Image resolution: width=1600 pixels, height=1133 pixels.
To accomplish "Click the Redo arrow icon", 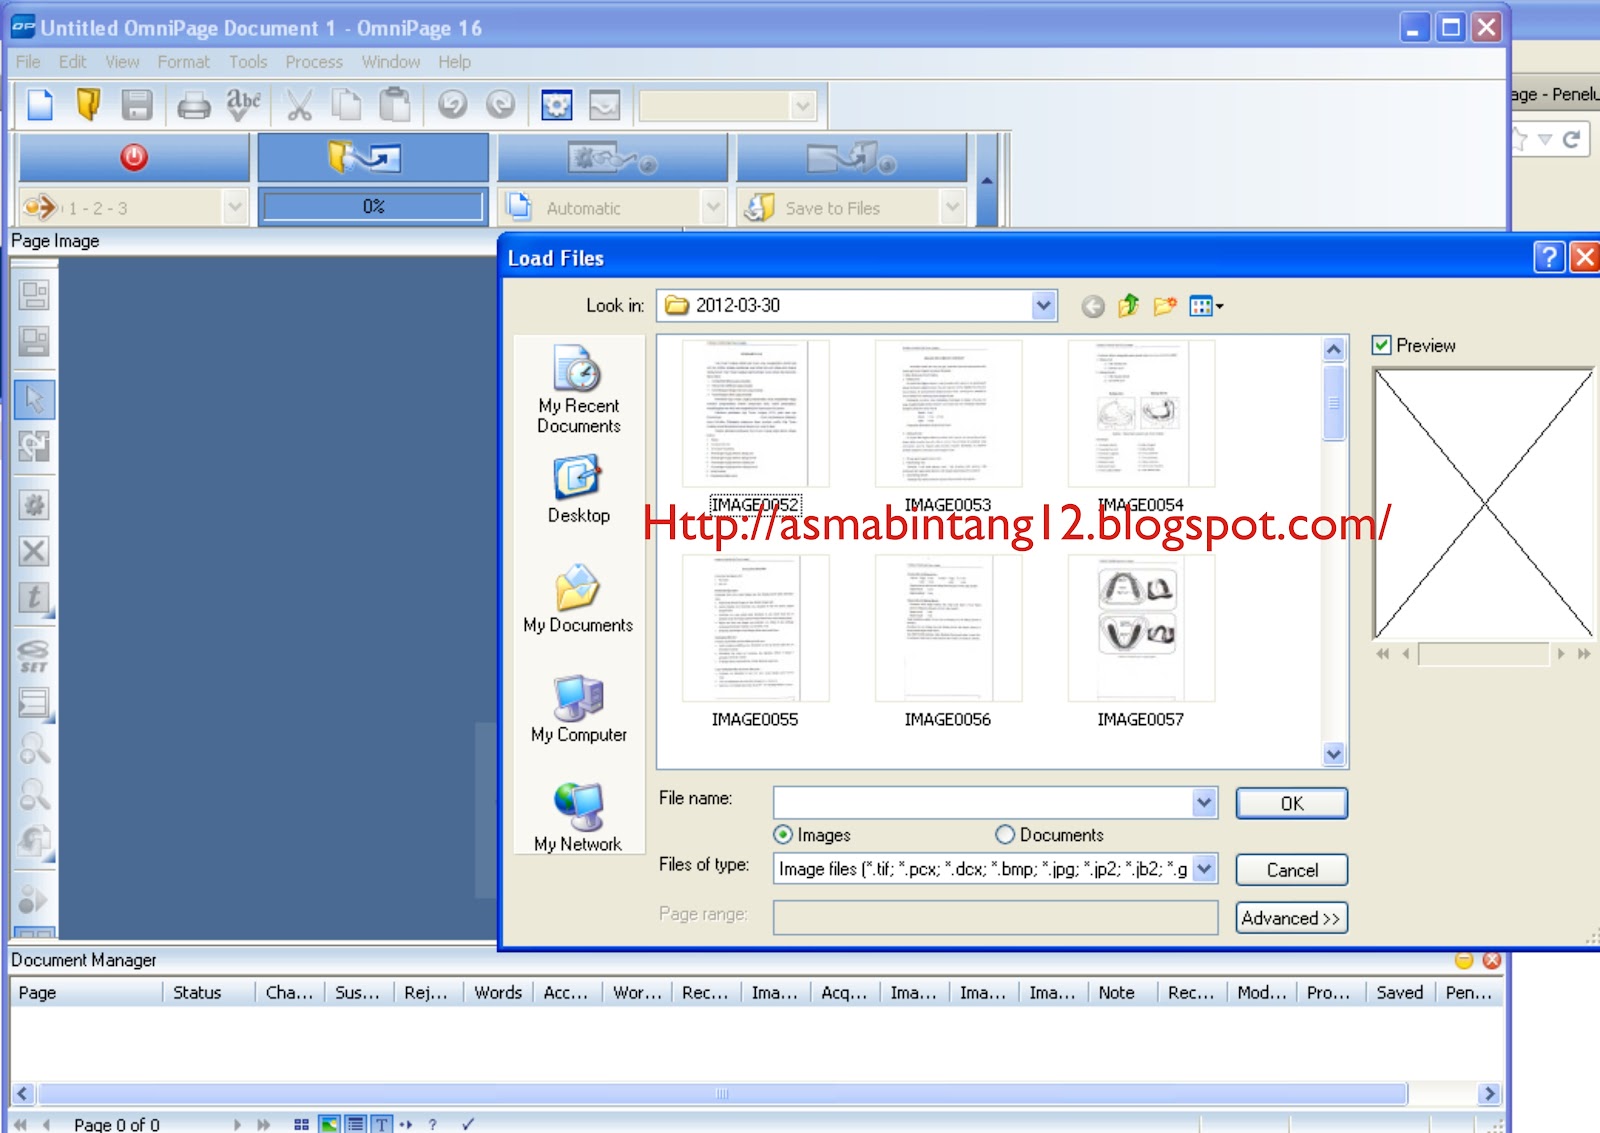I will coord(500,104).
